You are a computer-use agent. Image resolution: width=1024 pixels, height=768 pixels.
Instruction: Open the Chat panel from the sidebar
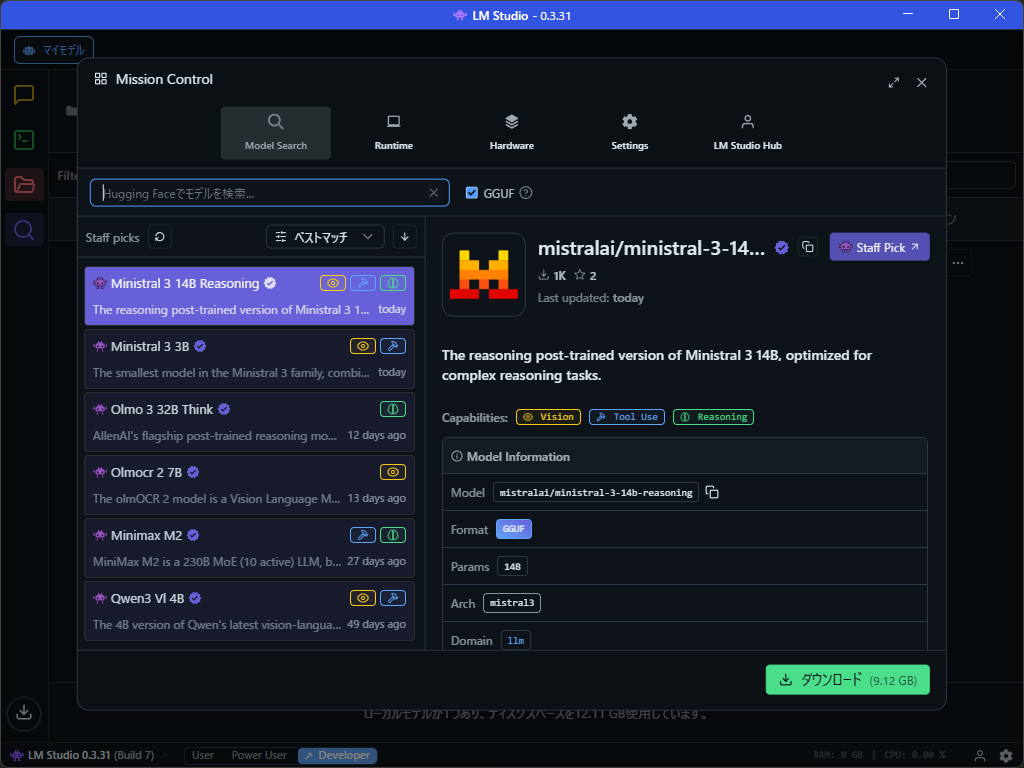23,95
